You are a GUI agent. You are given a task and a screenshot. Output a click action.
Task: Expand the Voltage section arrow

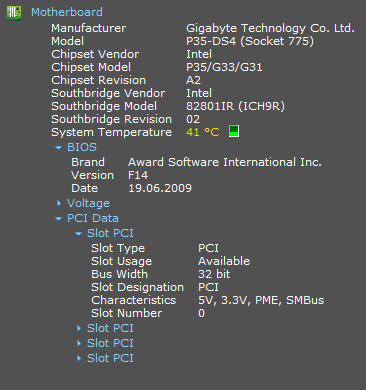coord(59,203)
